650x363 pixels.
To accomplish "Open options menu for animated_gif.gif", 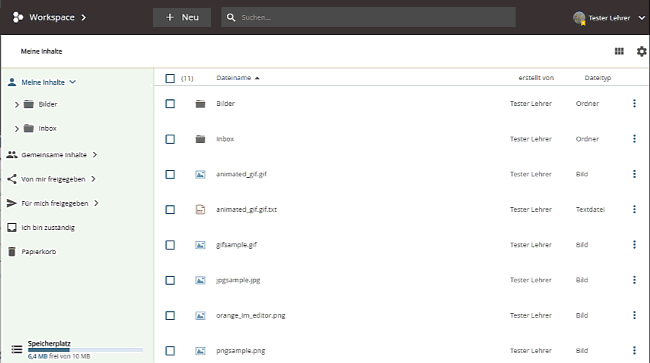I will tap(634, 174).
